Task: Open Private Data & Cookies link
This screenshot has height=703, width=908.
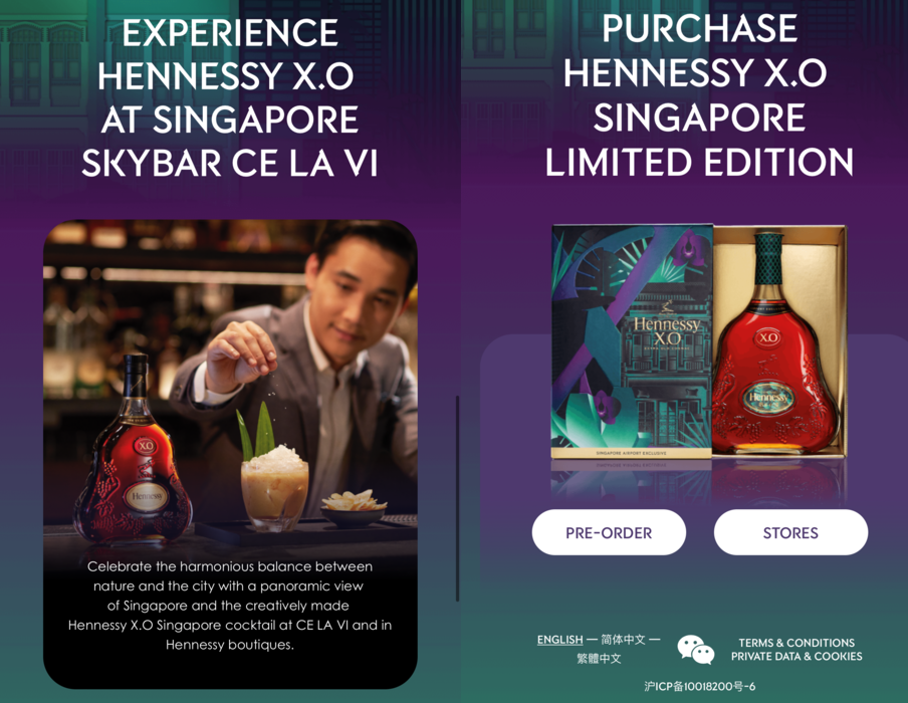Action: pos(796,656)
